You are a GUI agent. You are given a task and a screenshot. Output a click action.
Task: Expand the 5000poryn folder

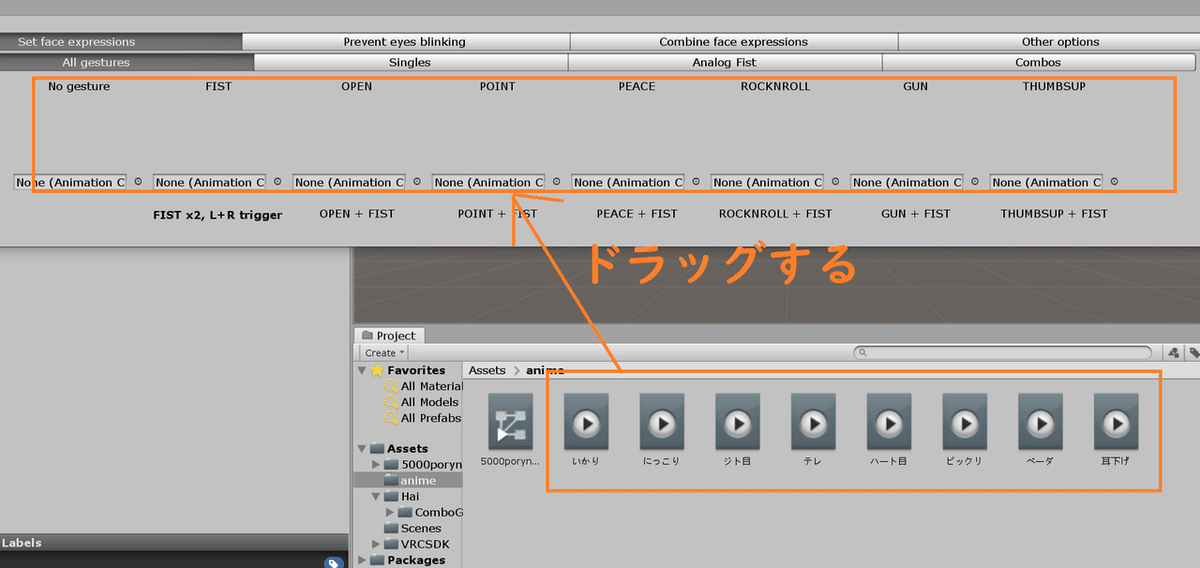tap(376, 464)
